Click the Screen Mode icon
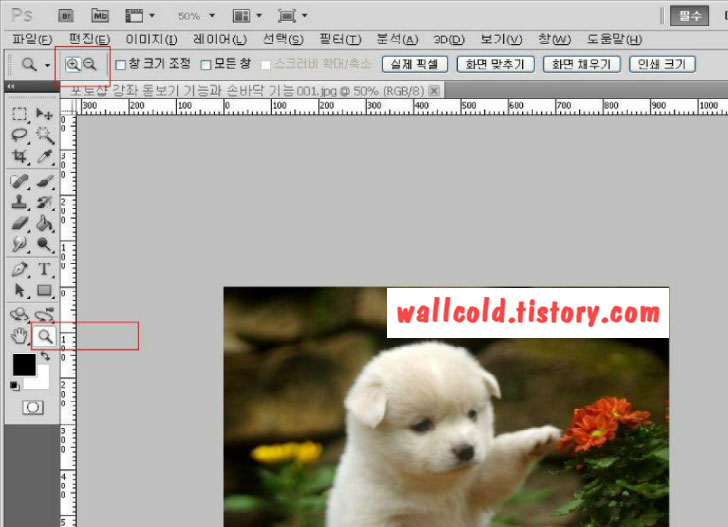 coord(287,16)
